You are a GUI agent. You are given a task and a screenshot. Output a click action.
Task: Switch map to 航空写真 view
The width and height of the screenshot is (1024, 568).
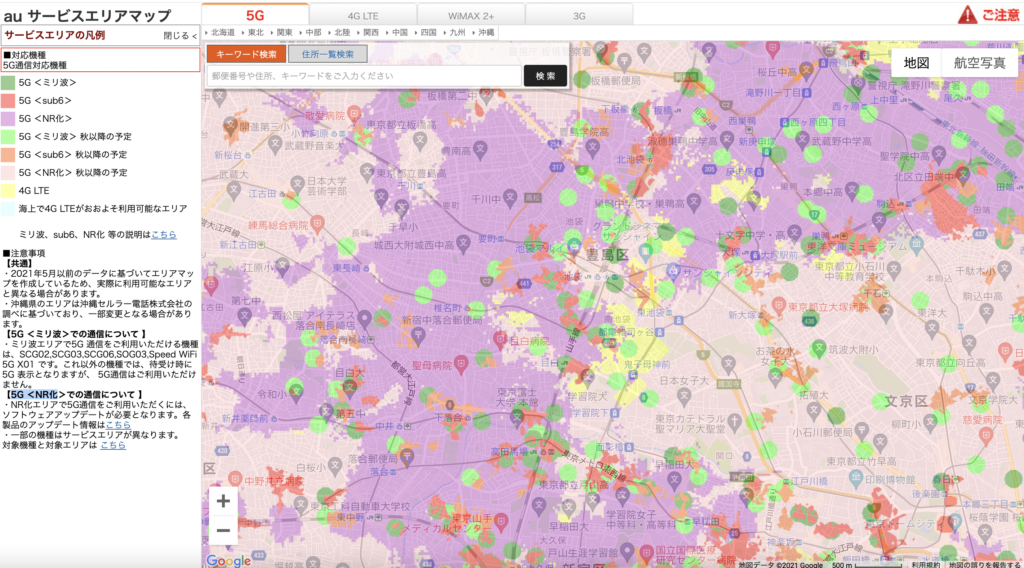coord(979,63)
